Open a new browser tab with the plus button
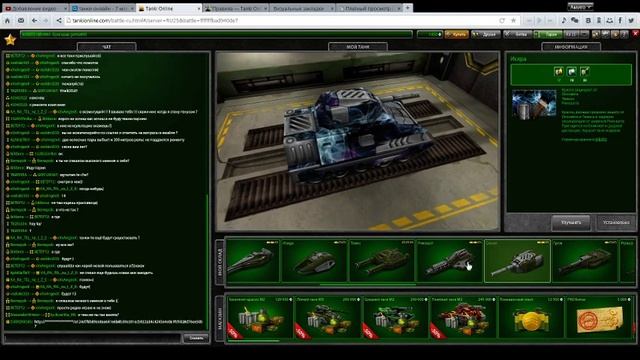 pyautogui.click(x=407, y=8)
